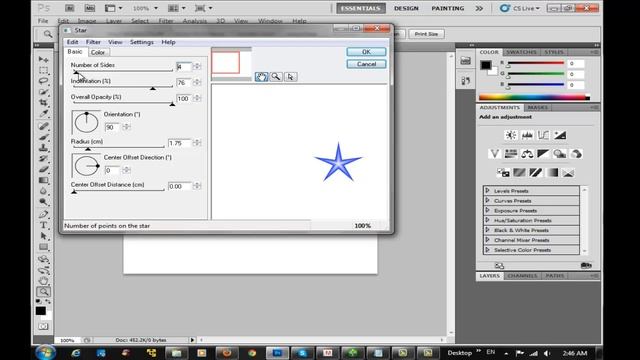Image resolution: width=640 pixels, height=360 pixels.
Task: Click the Radius value stepper
Action: 197,142
